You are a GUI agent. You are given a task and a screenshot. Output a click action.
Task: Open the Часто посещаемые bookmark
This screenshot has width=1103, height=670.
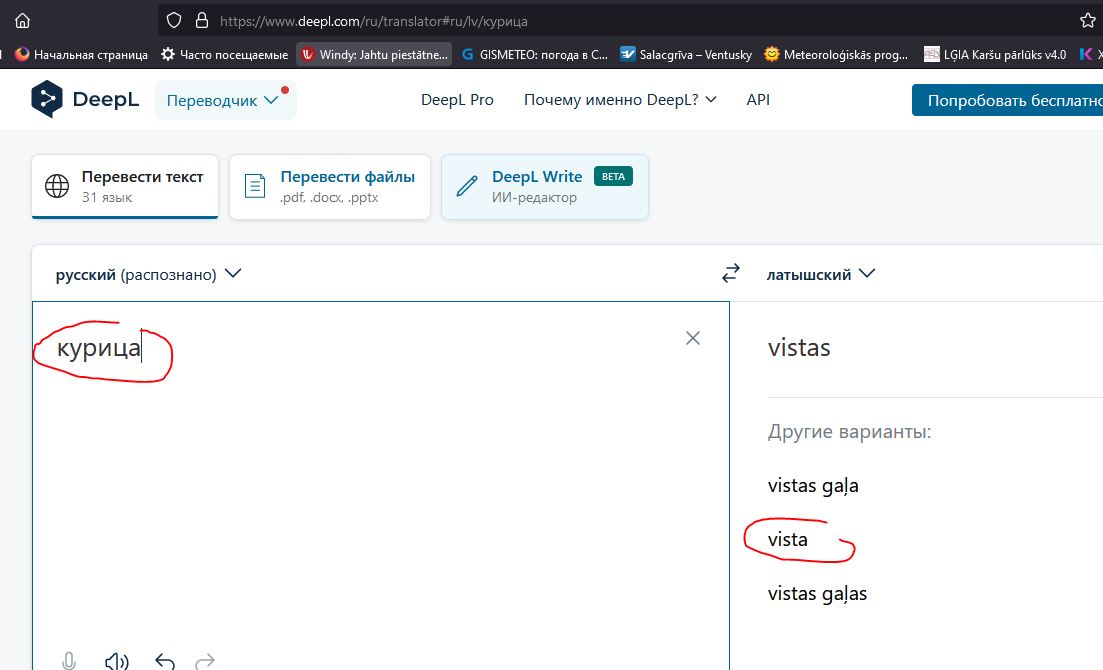point(224,54)
